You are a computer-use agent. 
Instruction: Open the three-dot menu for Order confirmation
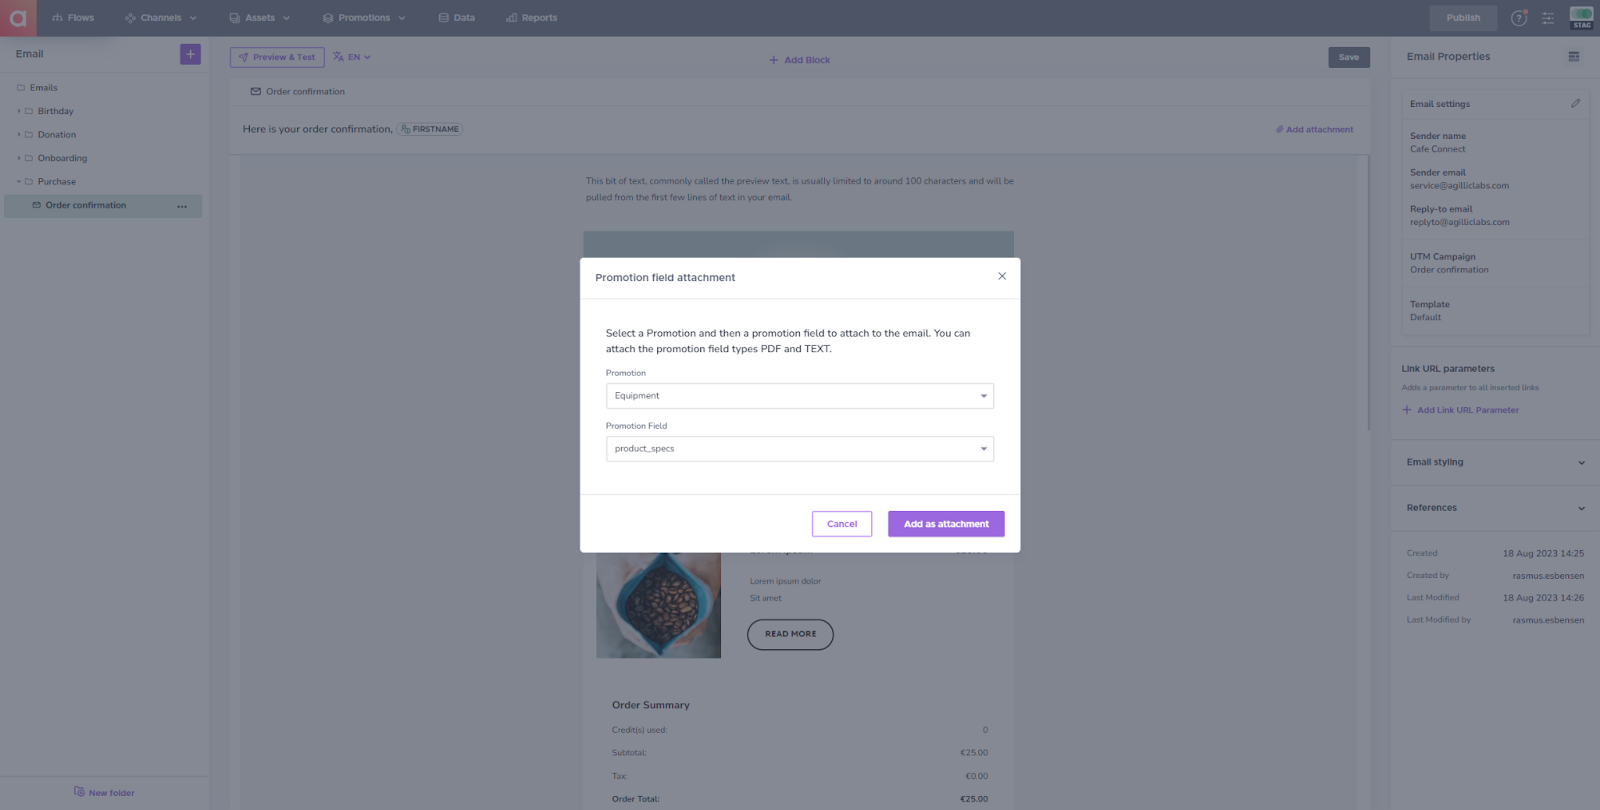182,206
